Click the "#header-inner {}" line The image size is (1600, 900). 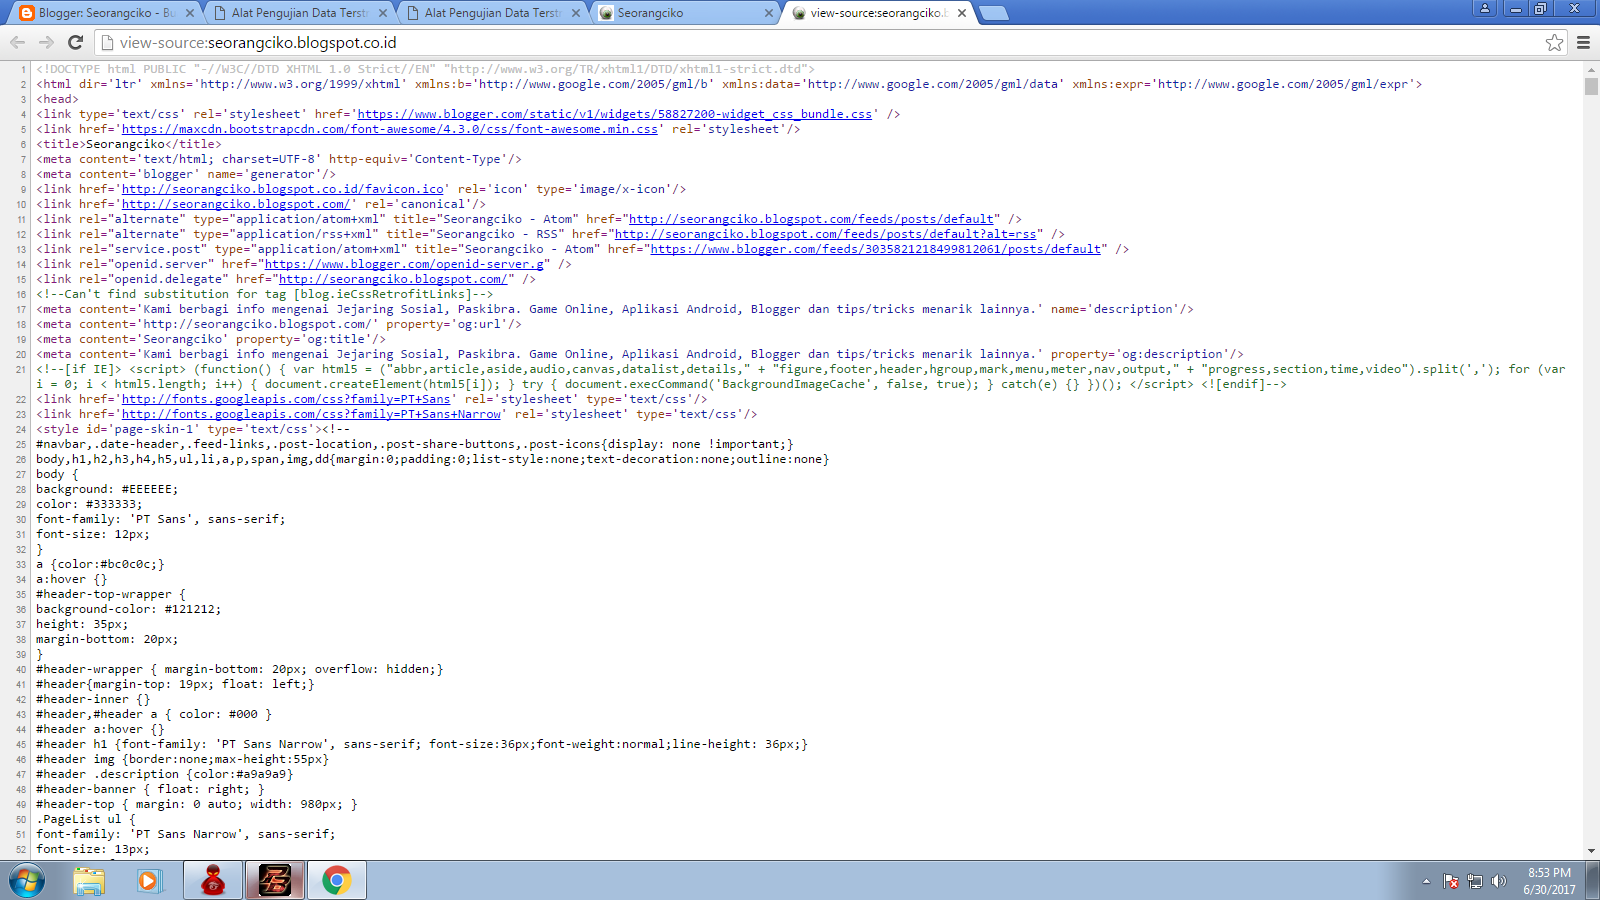(93, 699)
